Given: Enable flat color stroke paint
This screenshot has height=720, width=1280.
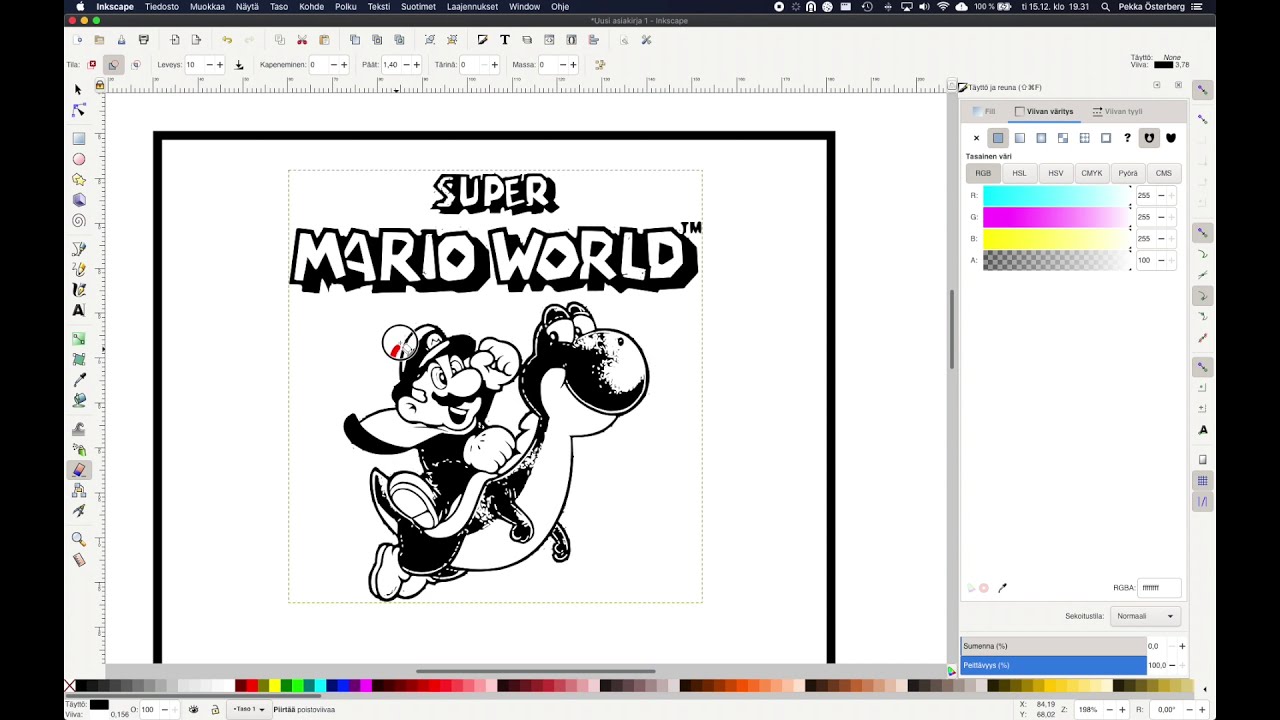Looking at the screenshot, I should (998, 138).
